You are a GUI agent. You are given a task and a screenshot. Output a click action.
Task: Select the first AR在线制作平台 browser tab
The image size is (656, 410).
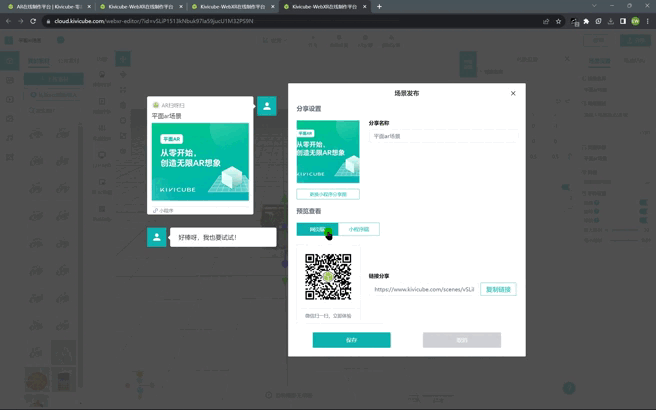(50, 7)
